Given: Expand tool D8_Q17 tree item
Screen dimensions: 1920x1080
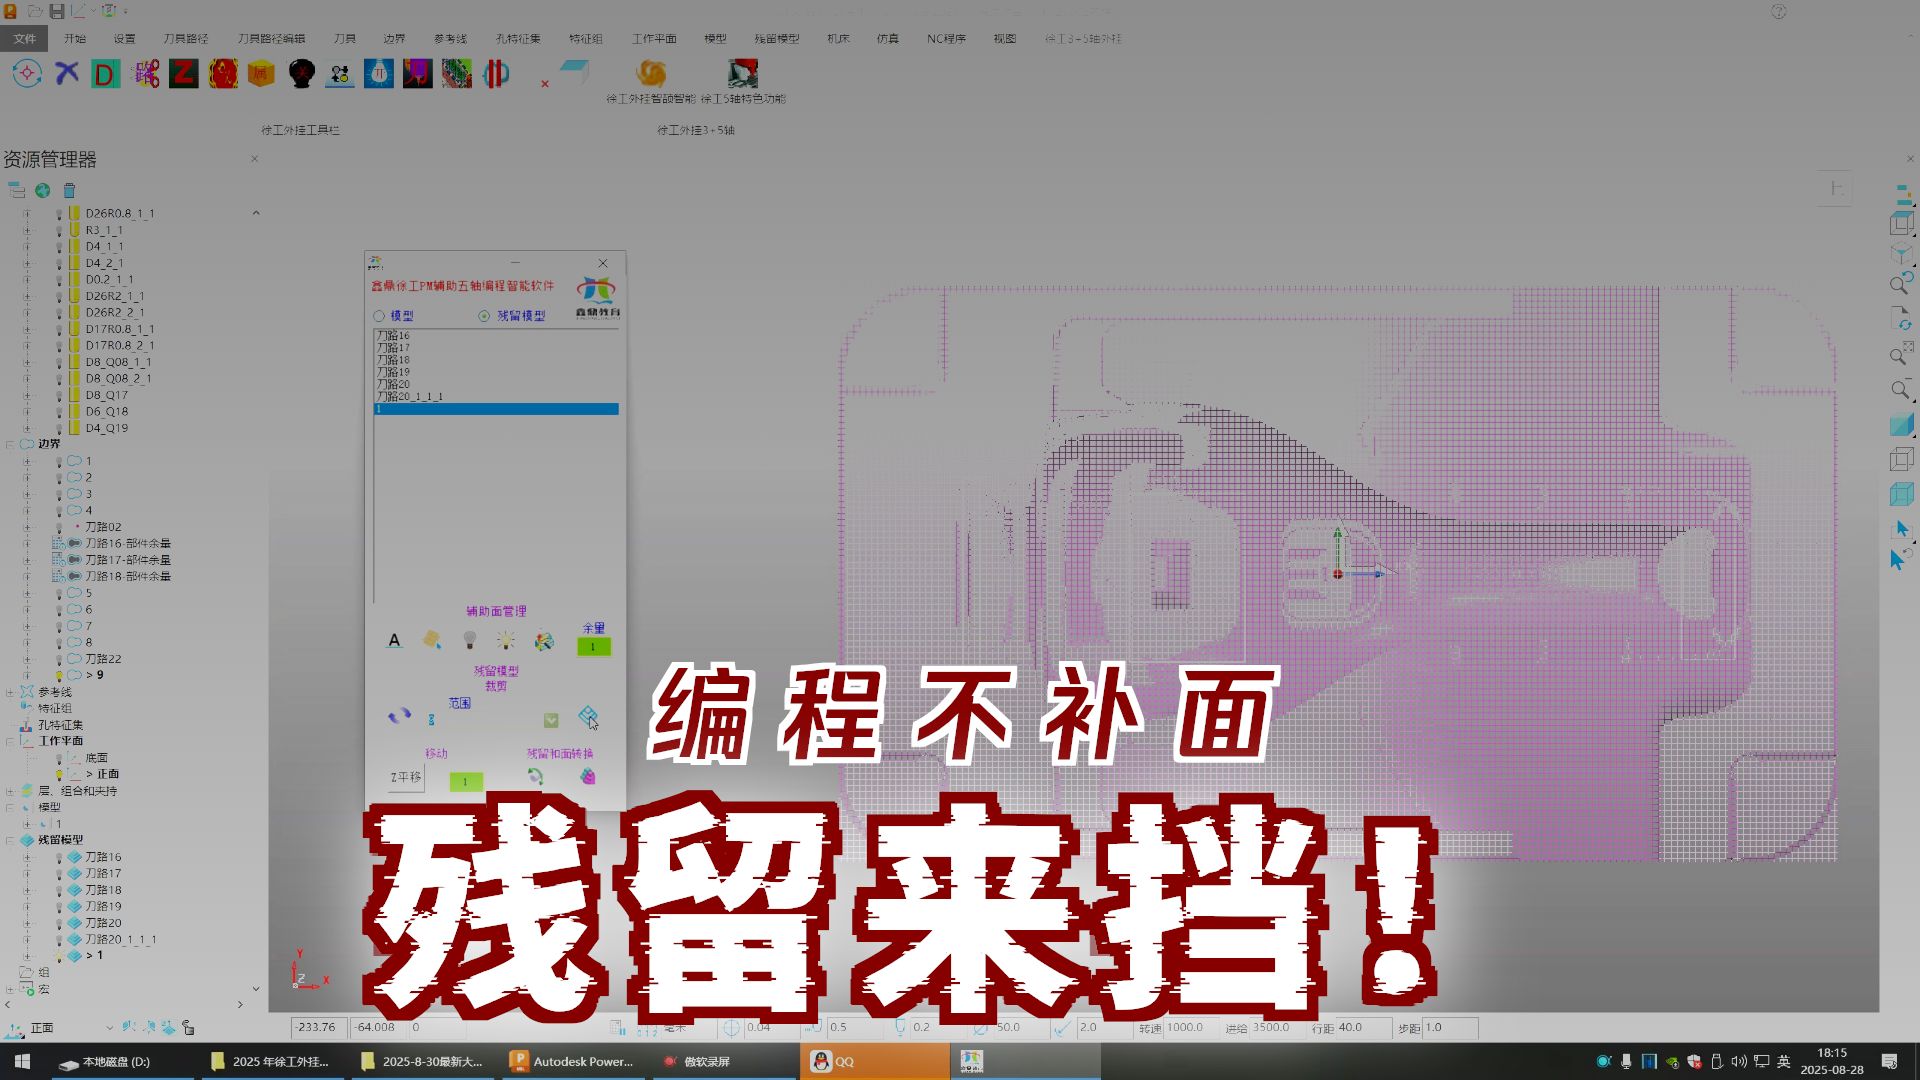Looking at the screenshot, I should [27, 395].
